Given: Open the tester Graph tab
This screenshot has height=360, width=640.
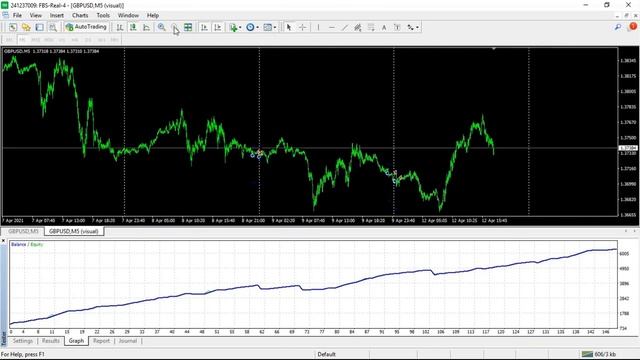Looking at the screenshot, I should 76,341.
